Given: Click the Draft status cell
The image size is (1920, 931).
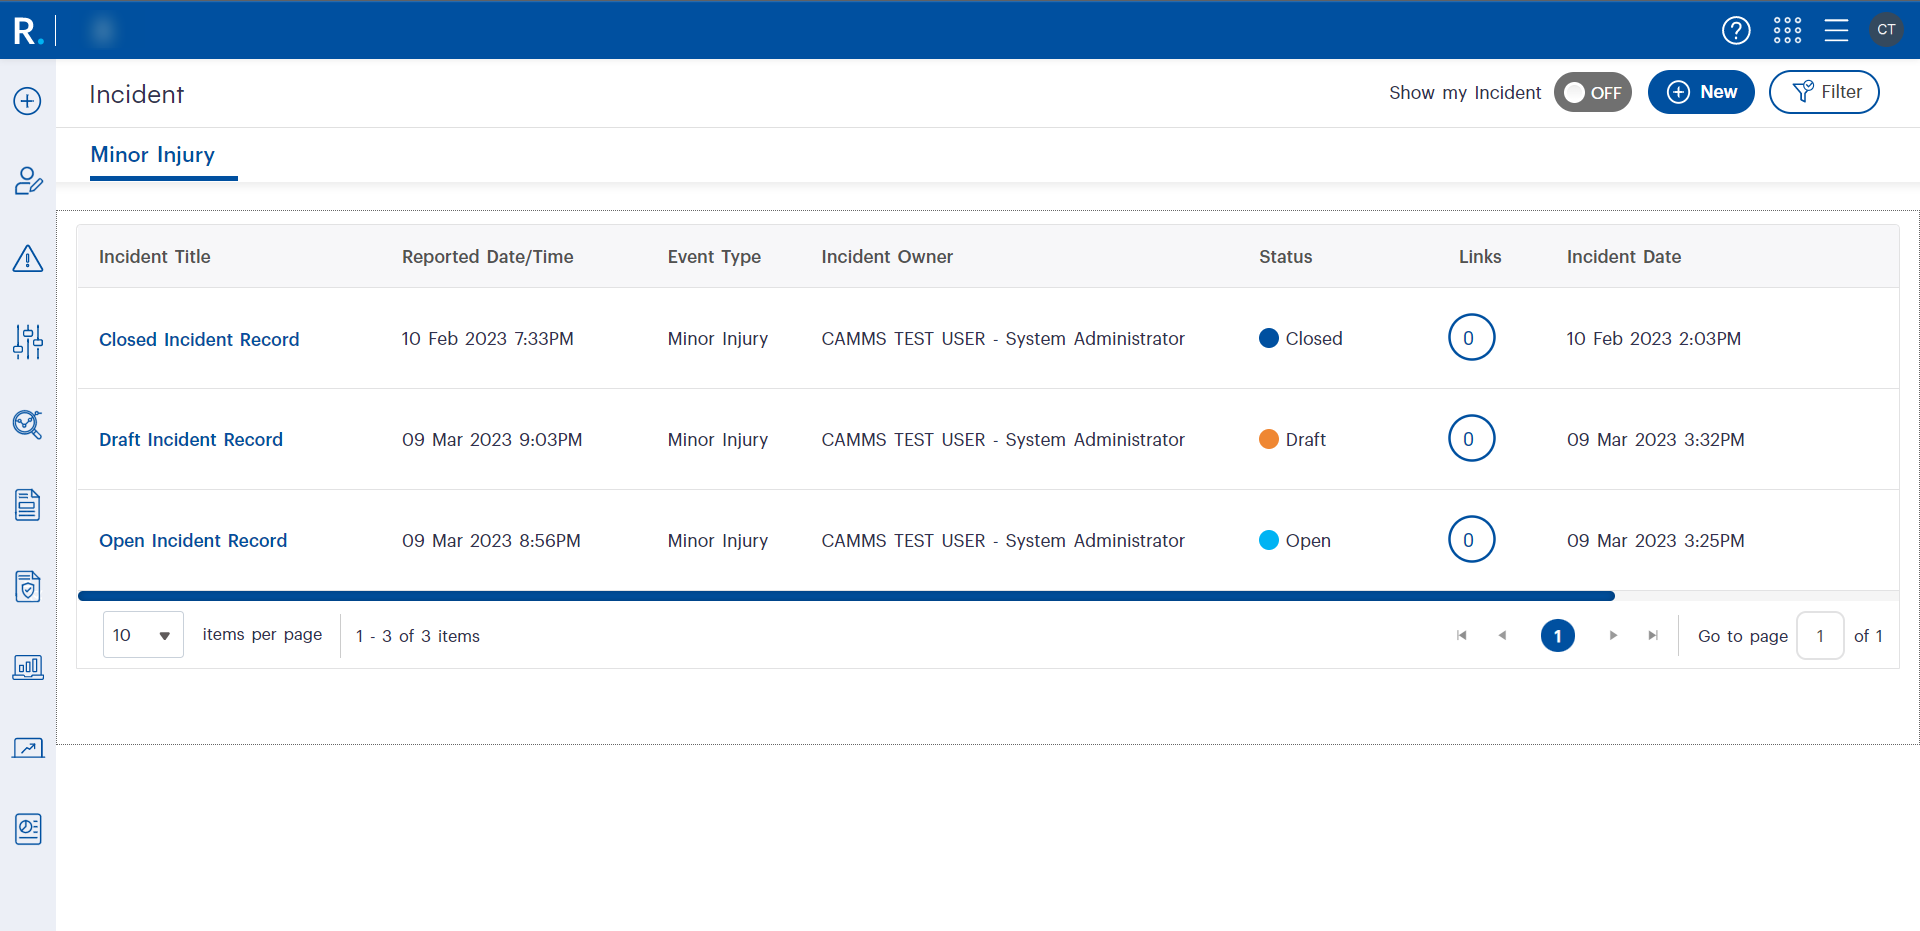Looking at the screenshot, I should (1293, 440).
